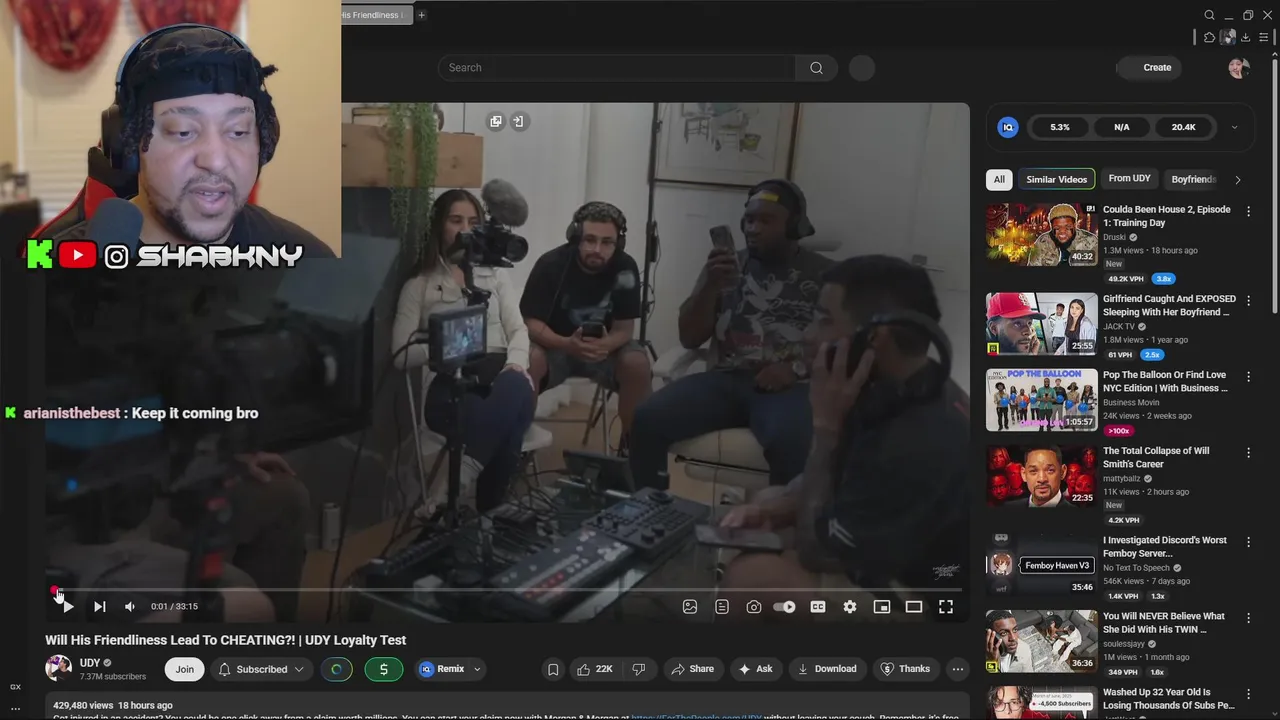
Task: Open the transcript icon in player controls
Action: coord(722,607)
